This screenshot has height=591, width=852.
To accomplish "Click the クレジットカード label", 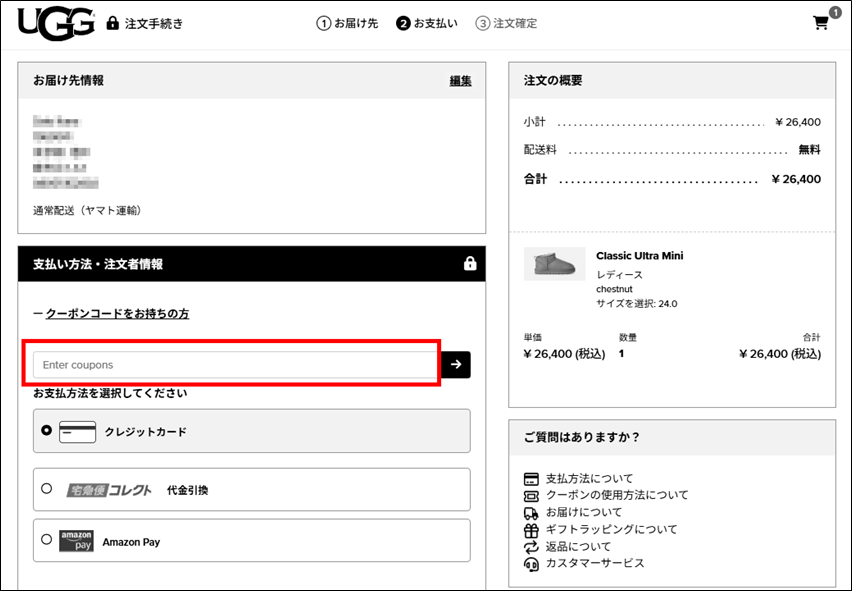I will tap(146, 432).
